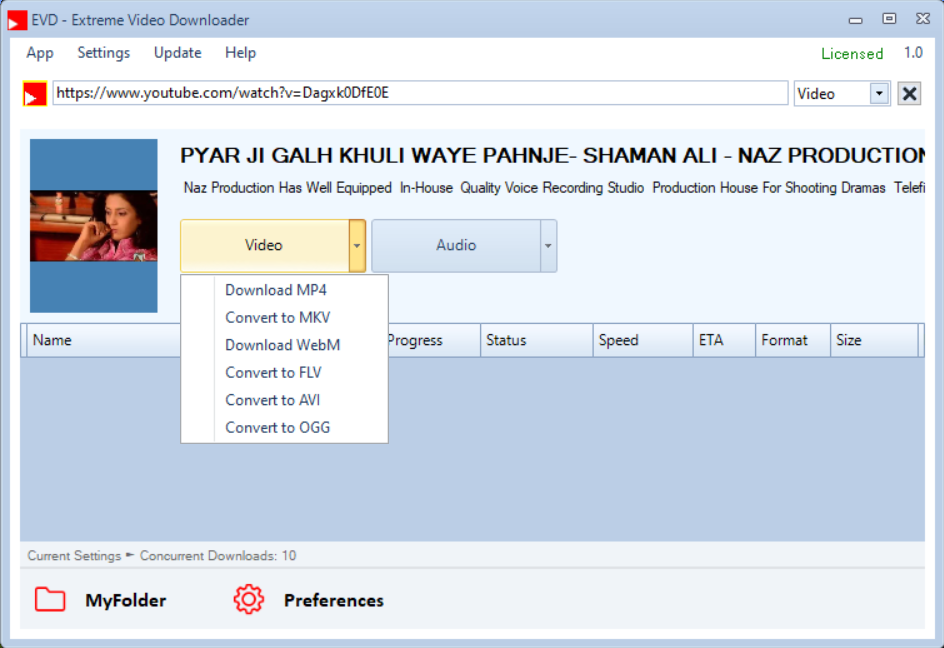The width and height of the screenshot is (944, 648).
Task: Click the Preferences label
Action: (334, 600)
